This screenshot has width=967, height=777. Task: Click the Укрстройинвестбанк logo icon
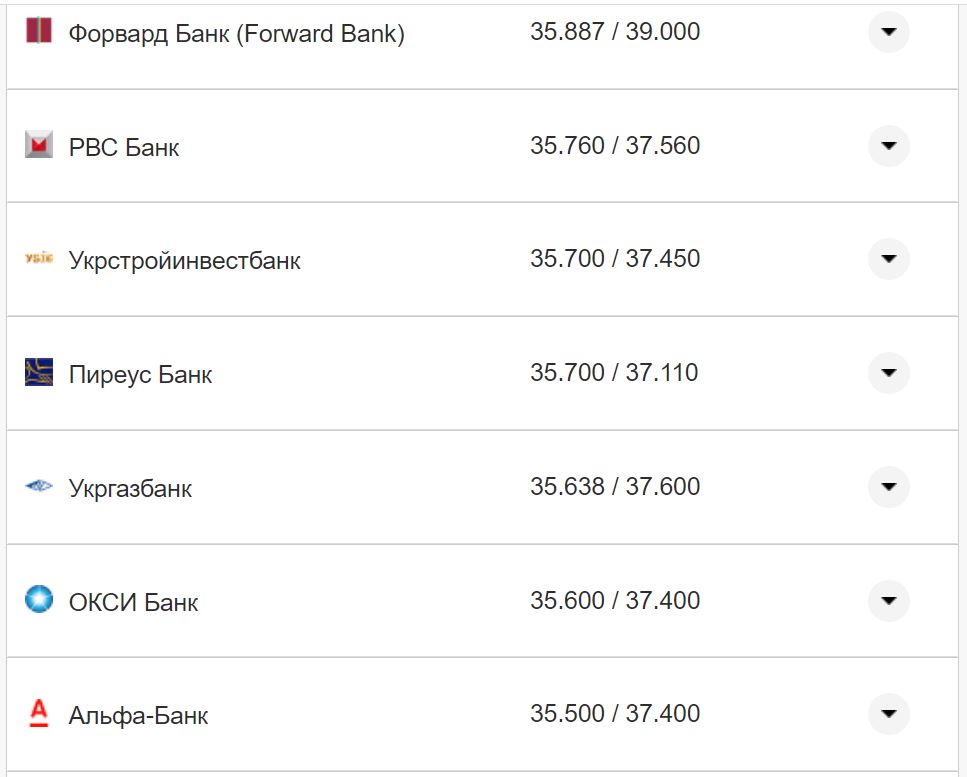point(38,259)
